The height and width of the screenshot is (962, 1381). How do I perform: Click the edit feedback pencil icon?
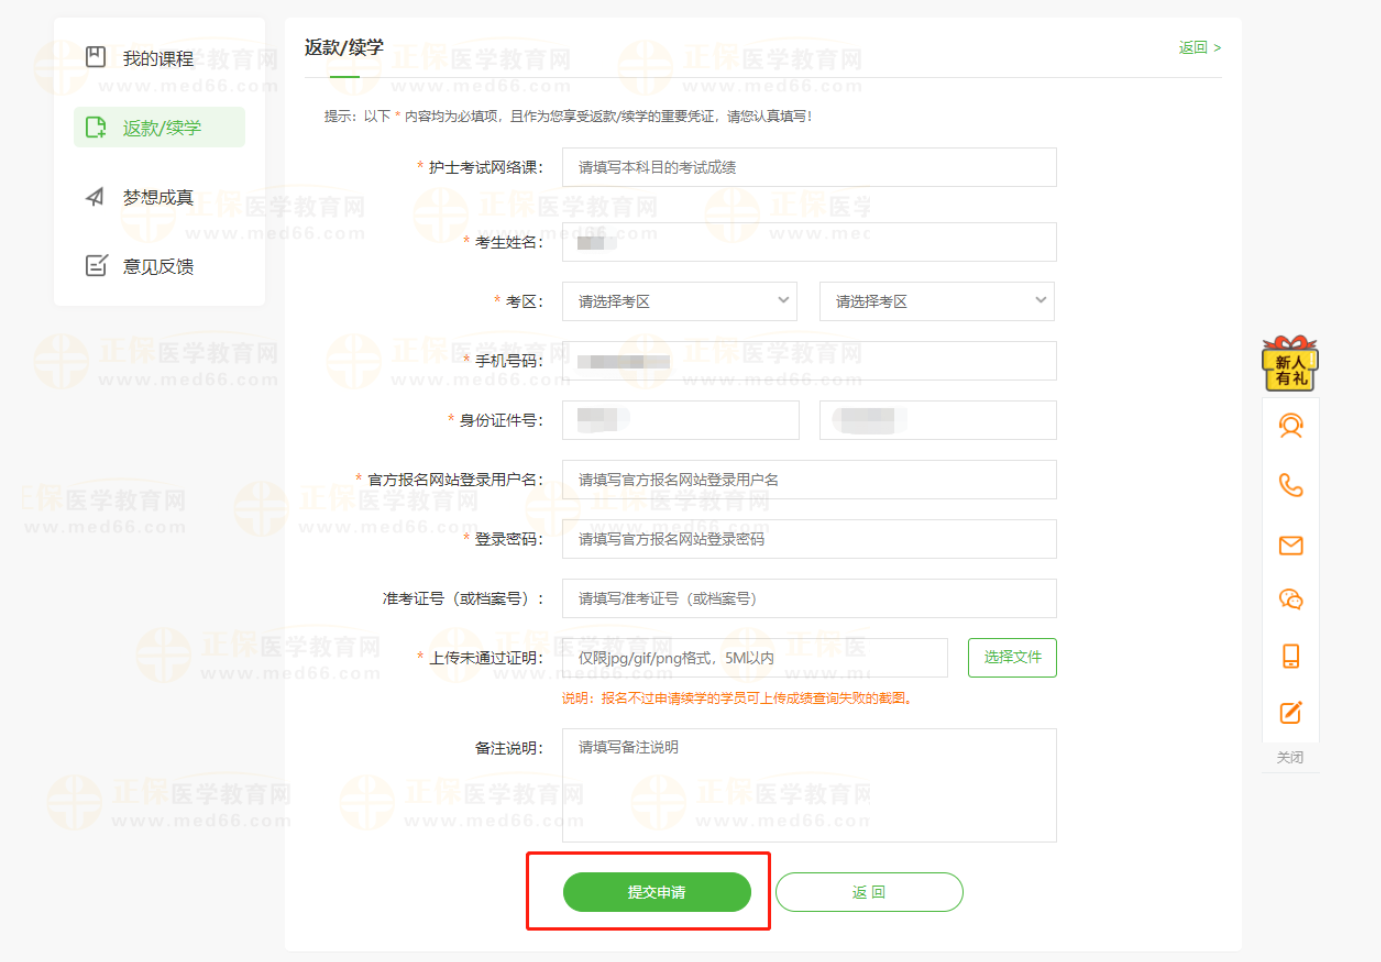[1290, 713]
